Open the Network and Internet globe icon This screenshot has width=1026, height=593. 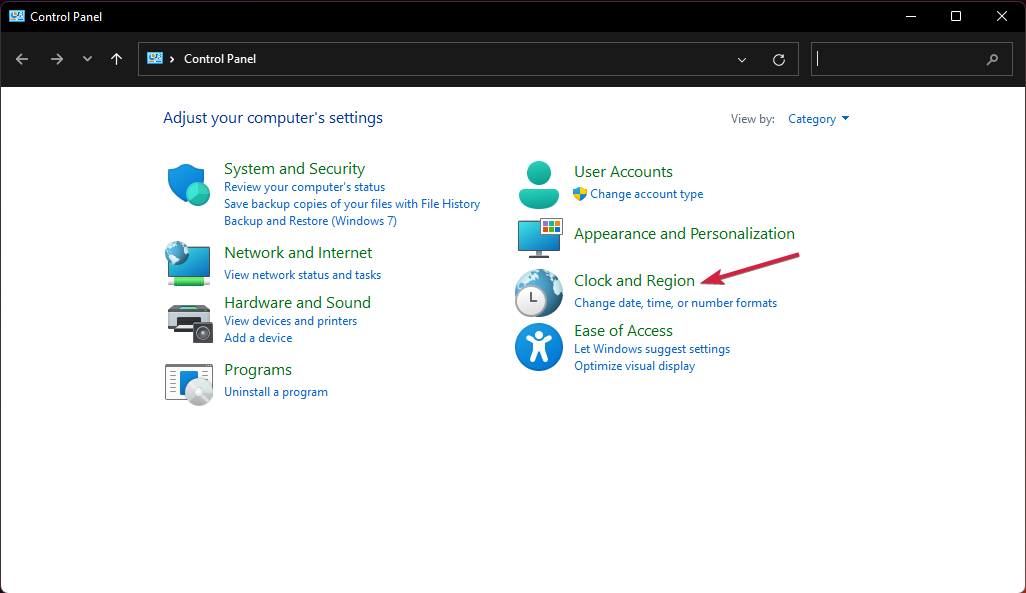point(188,264)
